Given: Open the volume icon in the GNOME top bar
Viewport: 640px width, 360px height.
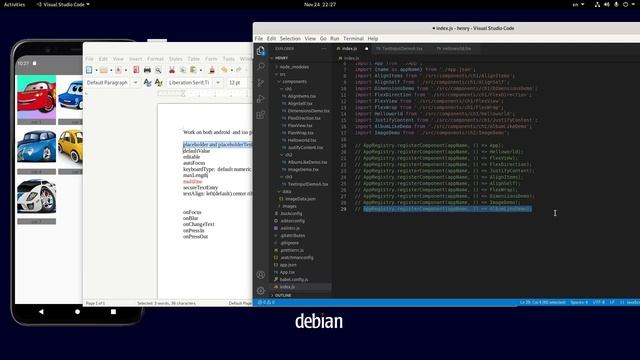Looking at the screenshot, I should (x=607, y=4).
